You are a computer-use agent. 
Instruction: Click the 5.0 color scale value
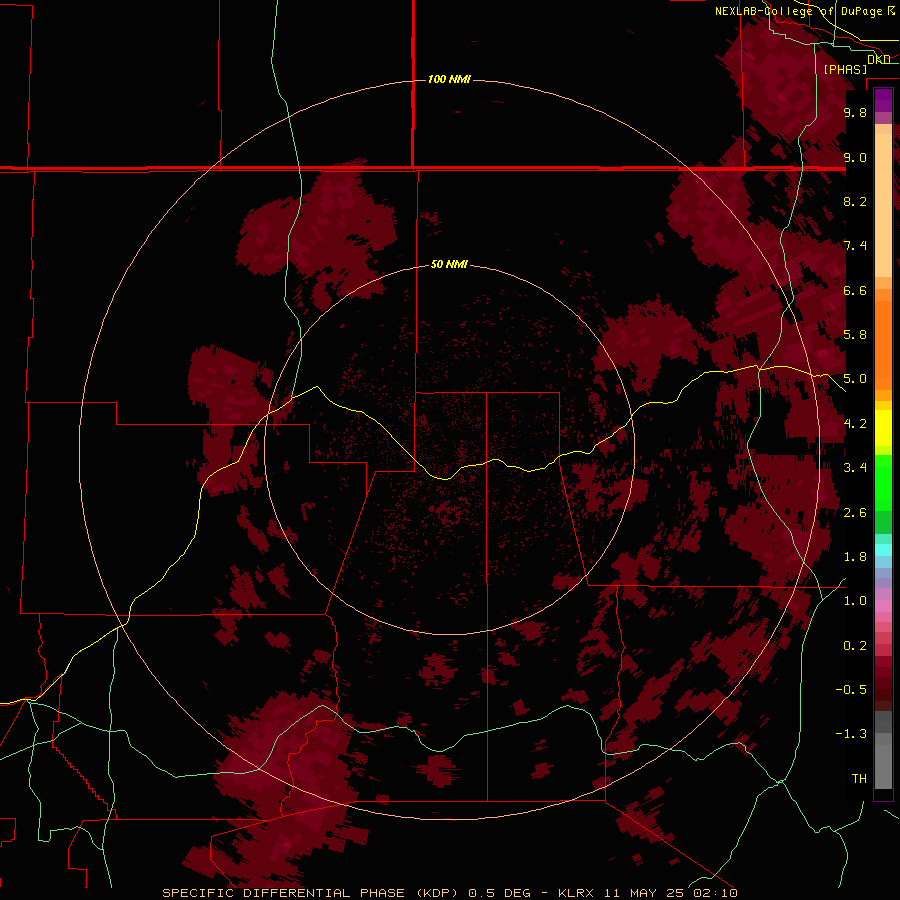pyautogui.click(x=855, y=379)
